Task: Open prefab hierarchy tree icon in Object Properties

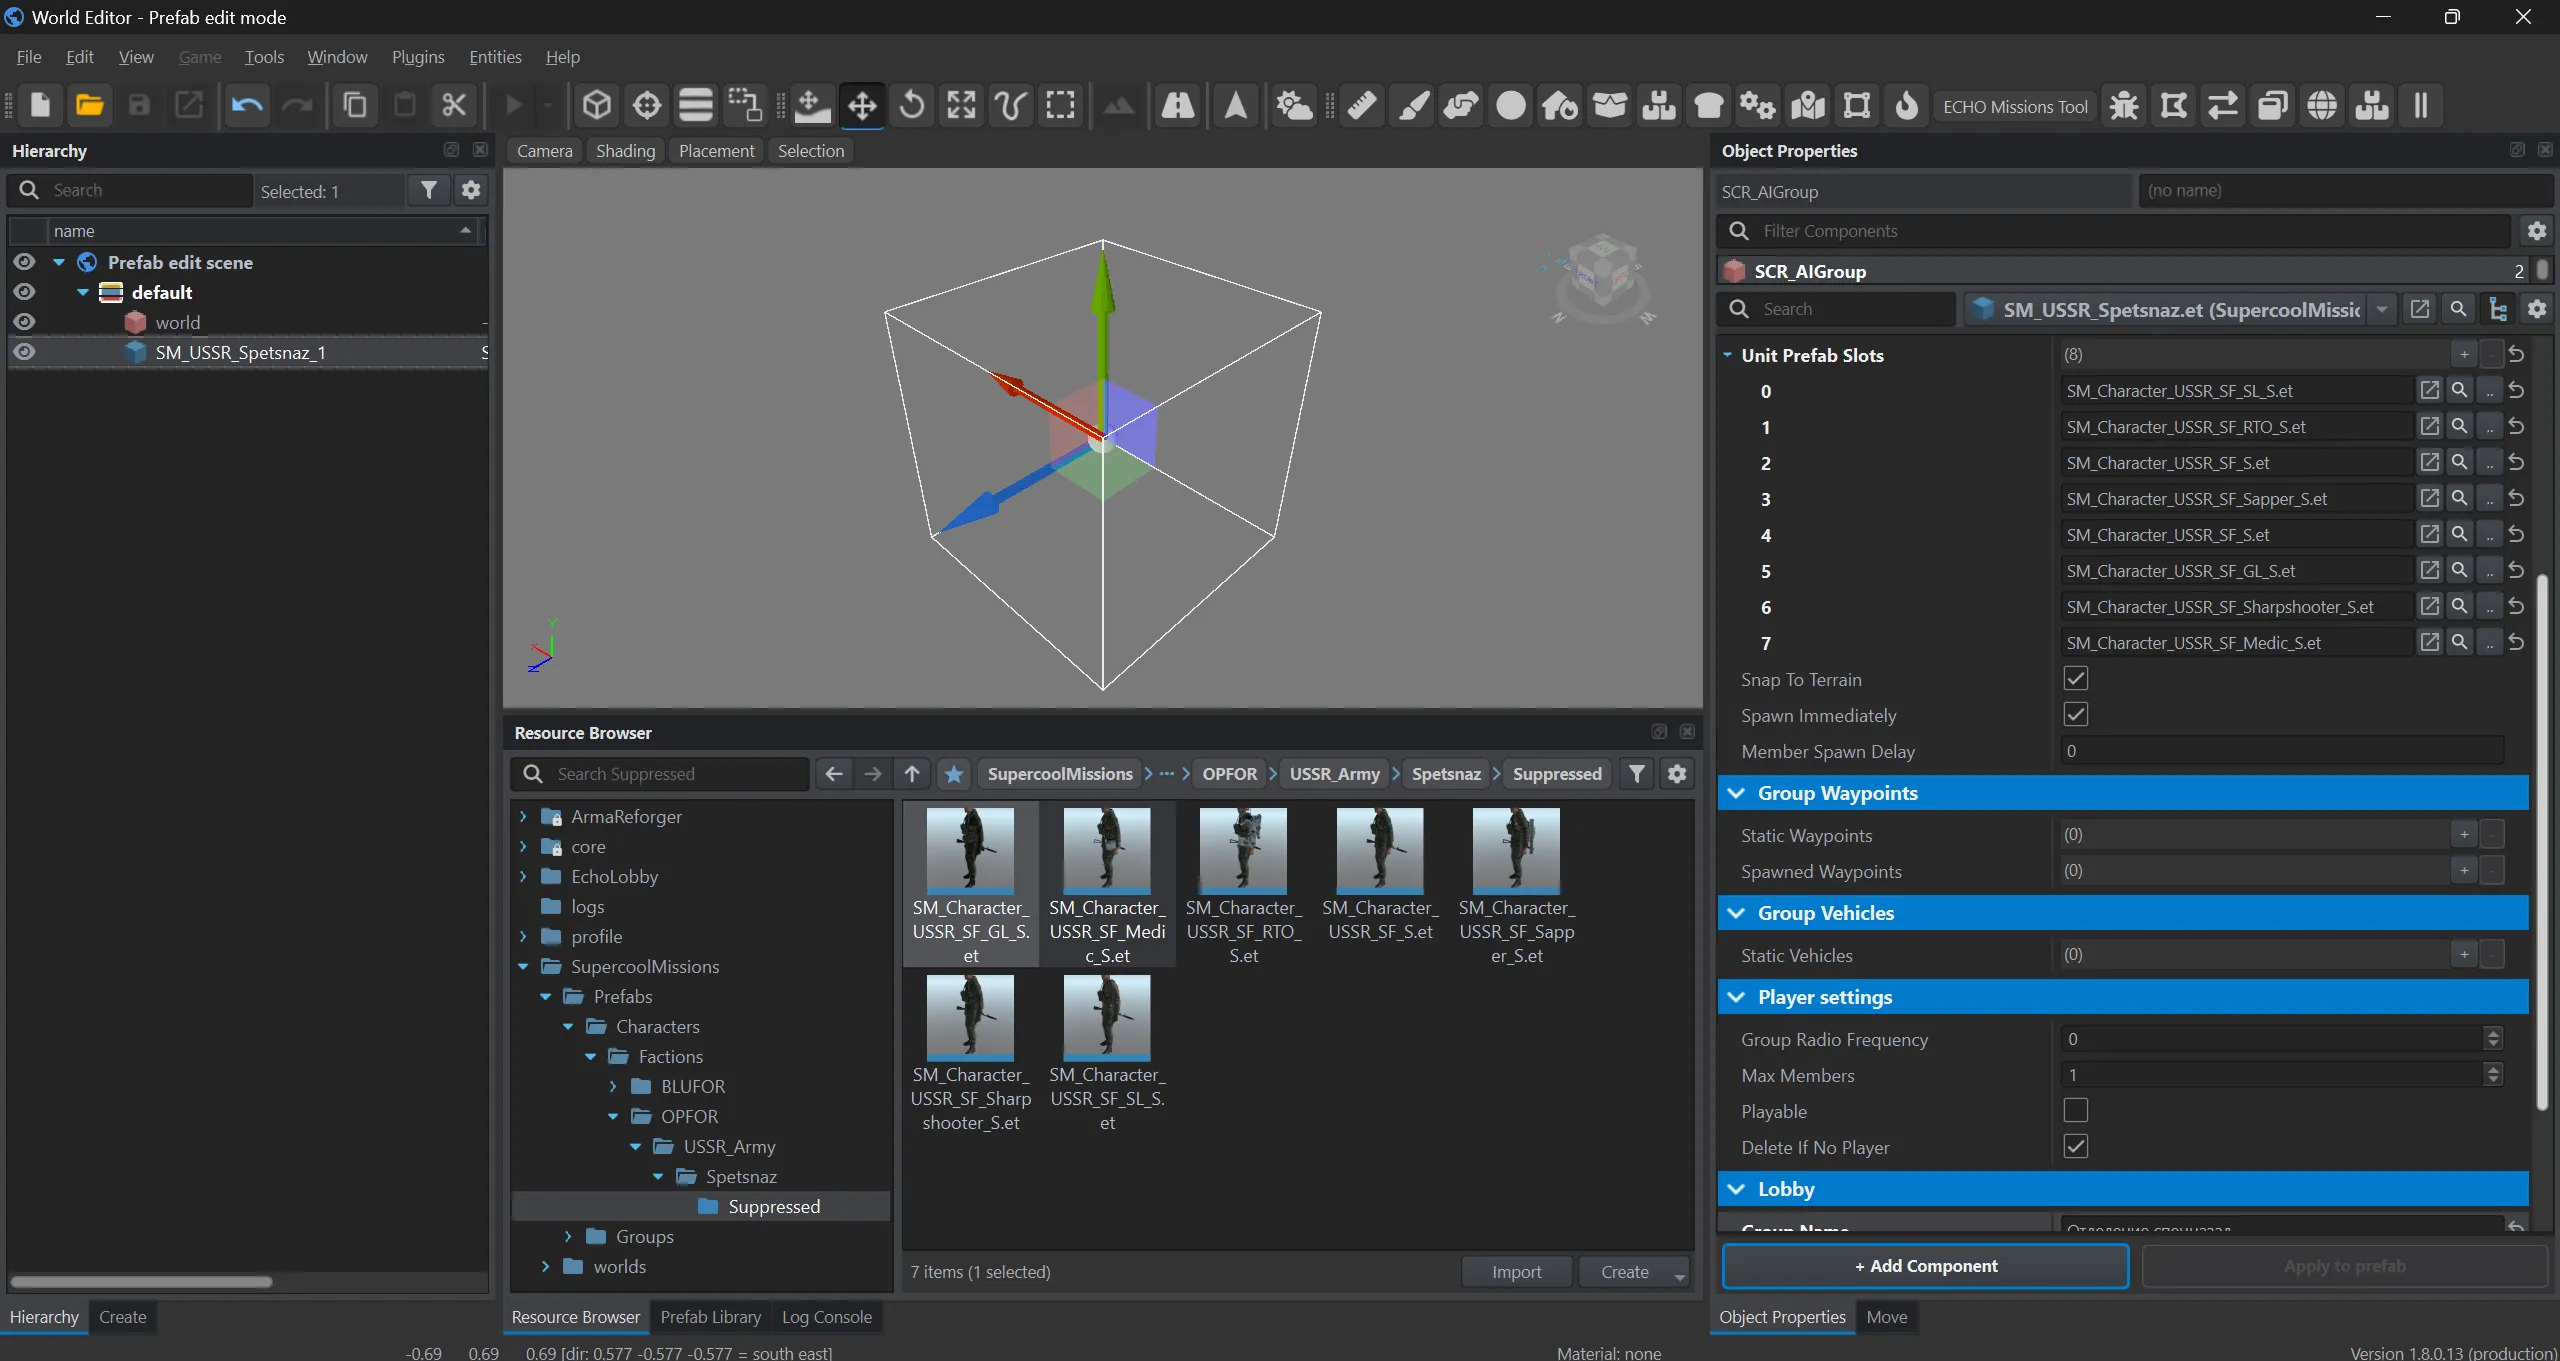Action: pos(2498,309)
